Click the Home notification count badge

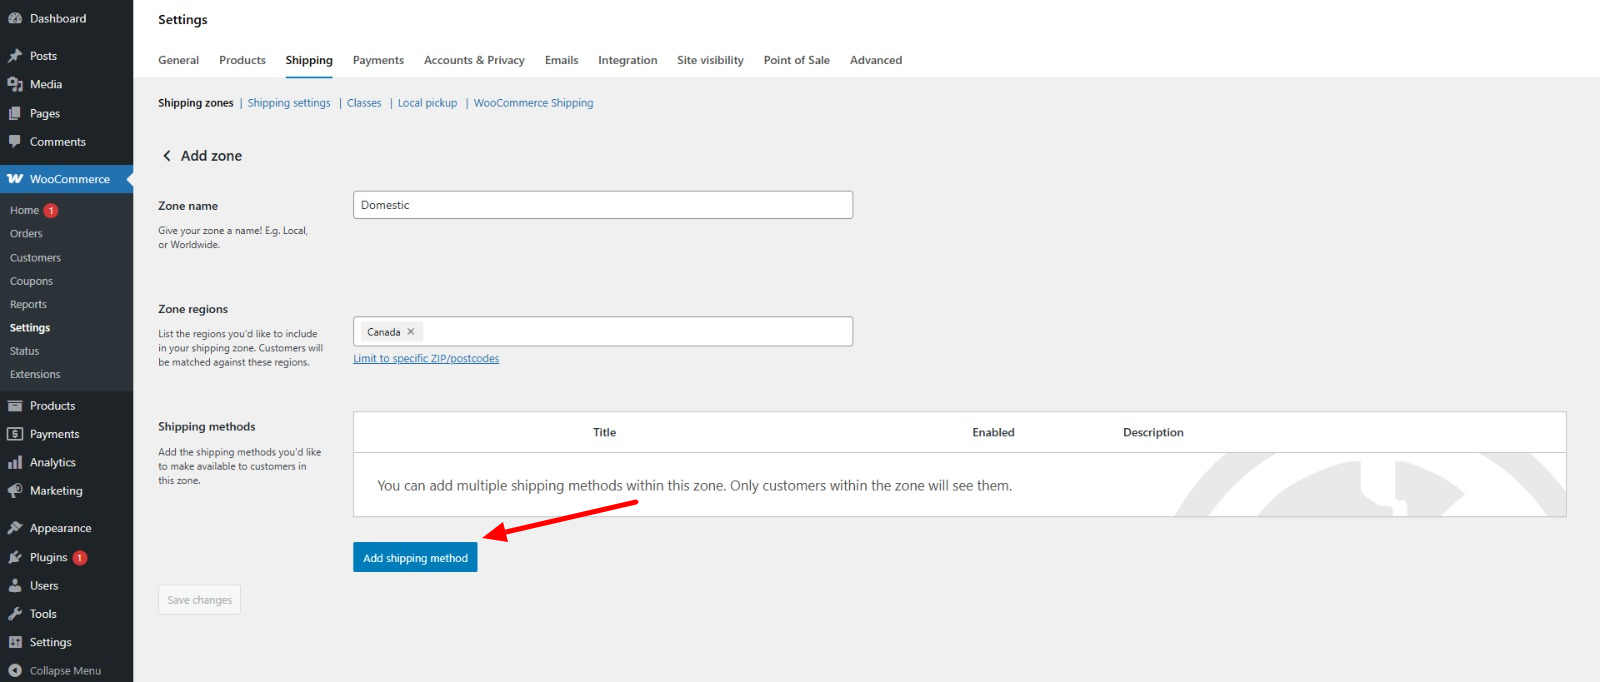pyautogui.click(x=51, y=211)
